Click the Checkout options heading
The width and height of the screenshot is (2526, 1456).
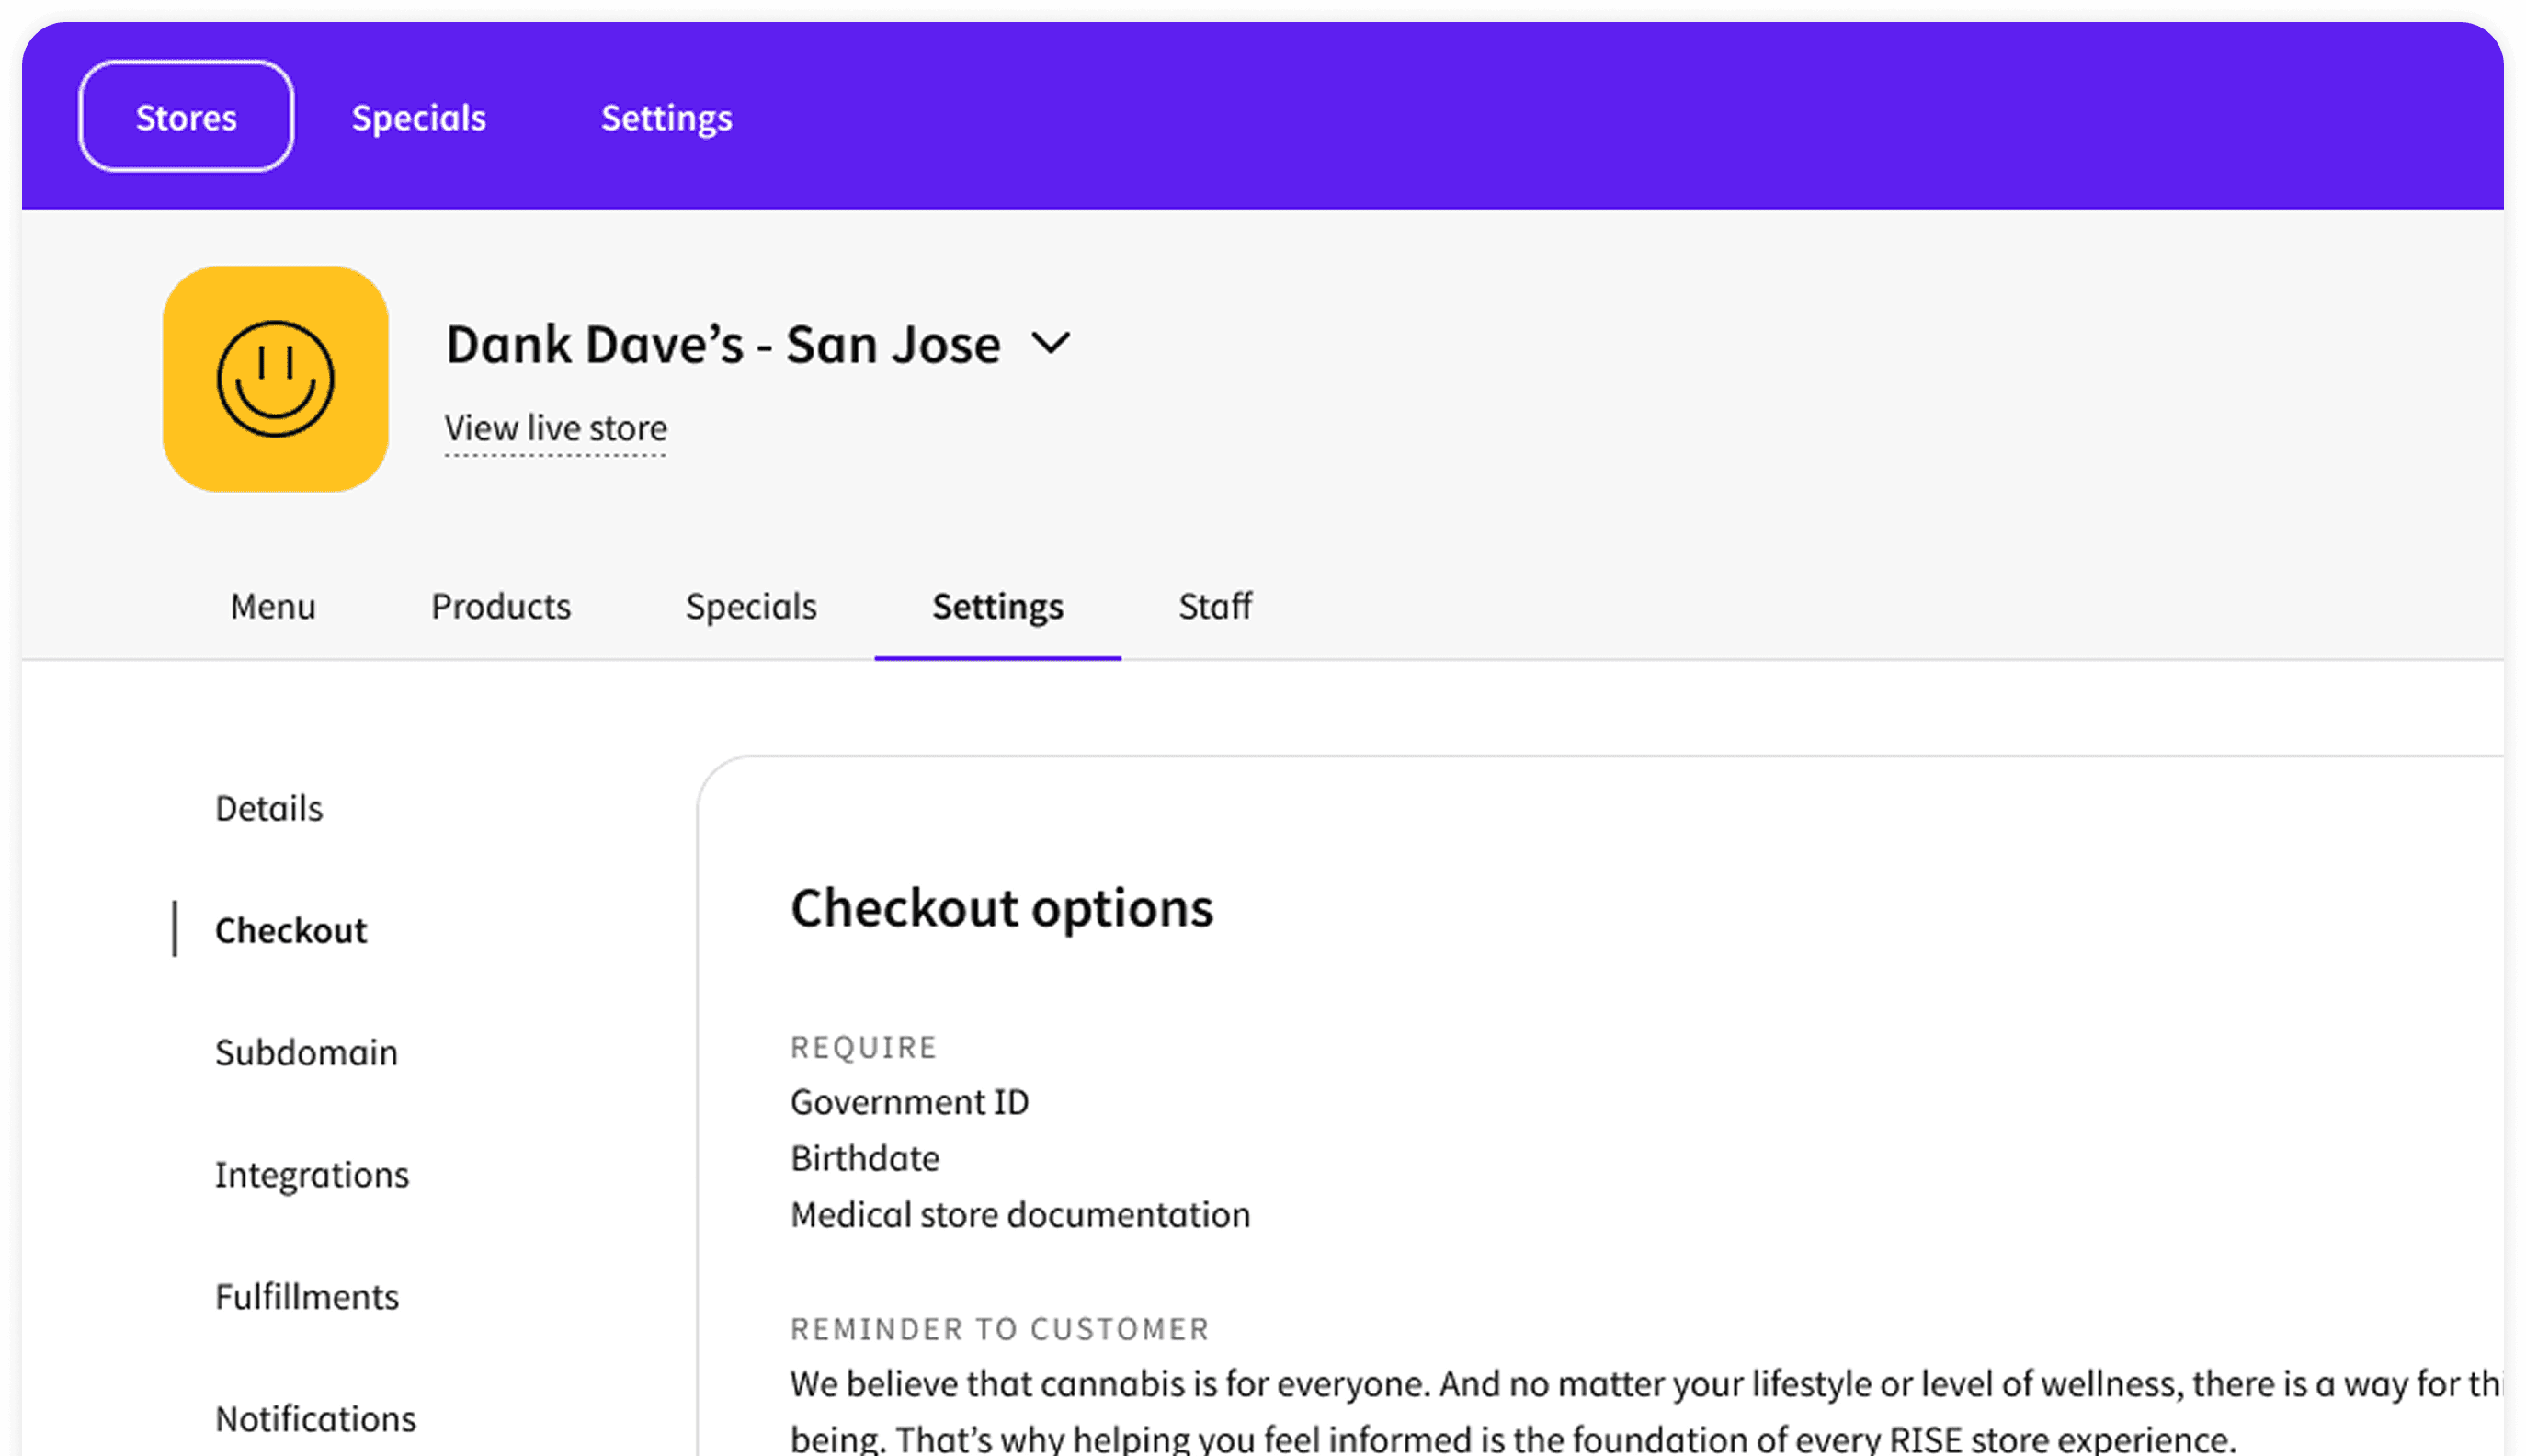coord(1002,908)
